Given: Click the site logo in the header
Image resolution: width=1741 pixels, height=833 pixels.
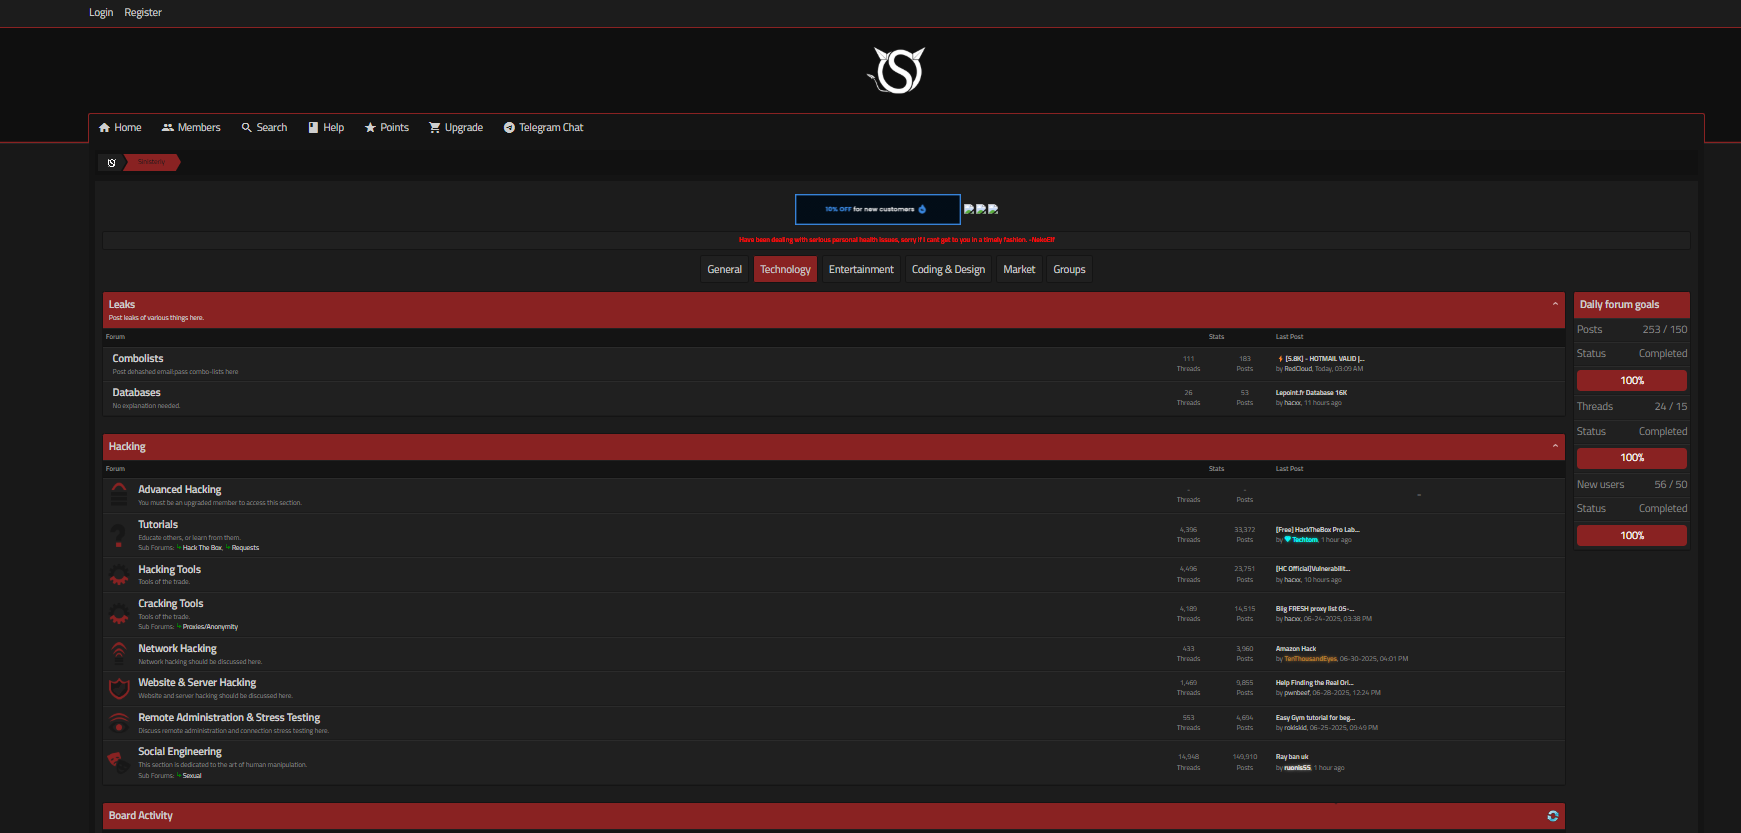Looking at the screenshot, I should [x=897, y=70].
